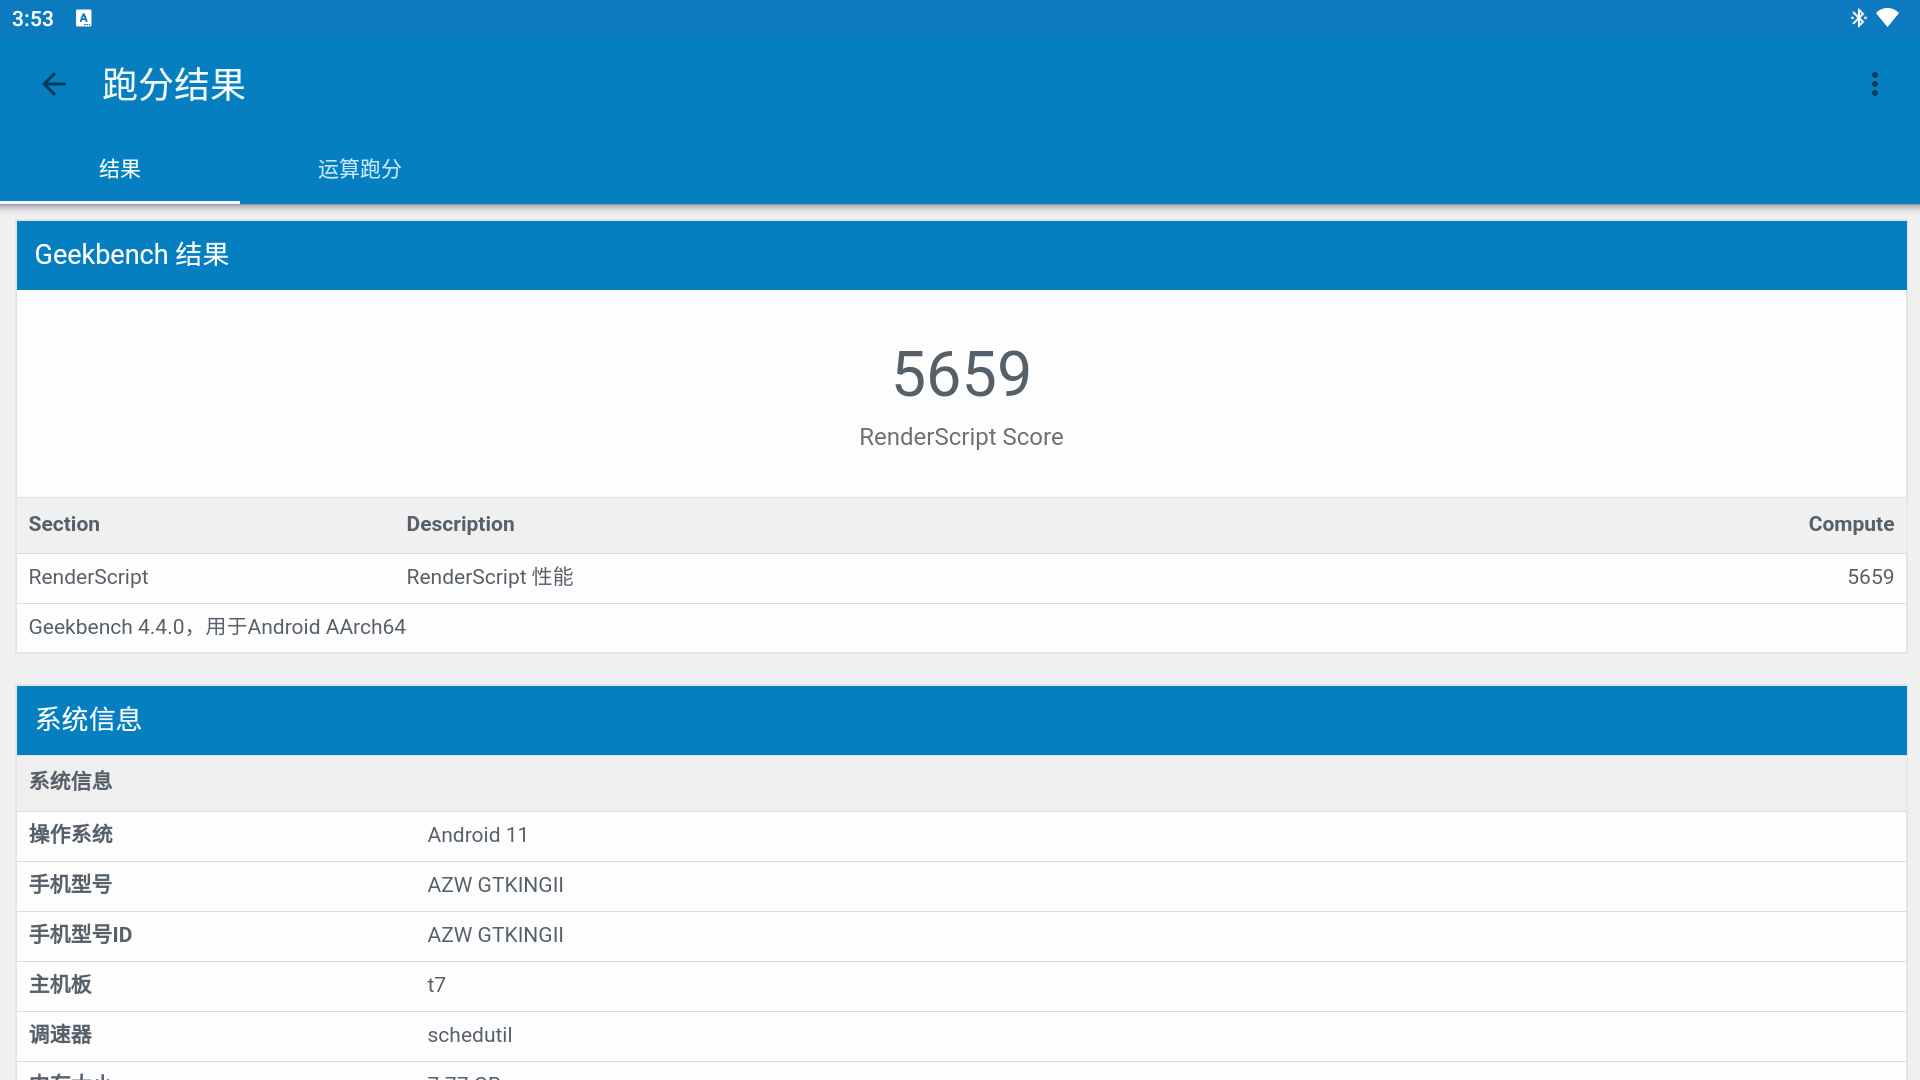Click the 调速器 label
1920x1080 pixels.
60,1034
